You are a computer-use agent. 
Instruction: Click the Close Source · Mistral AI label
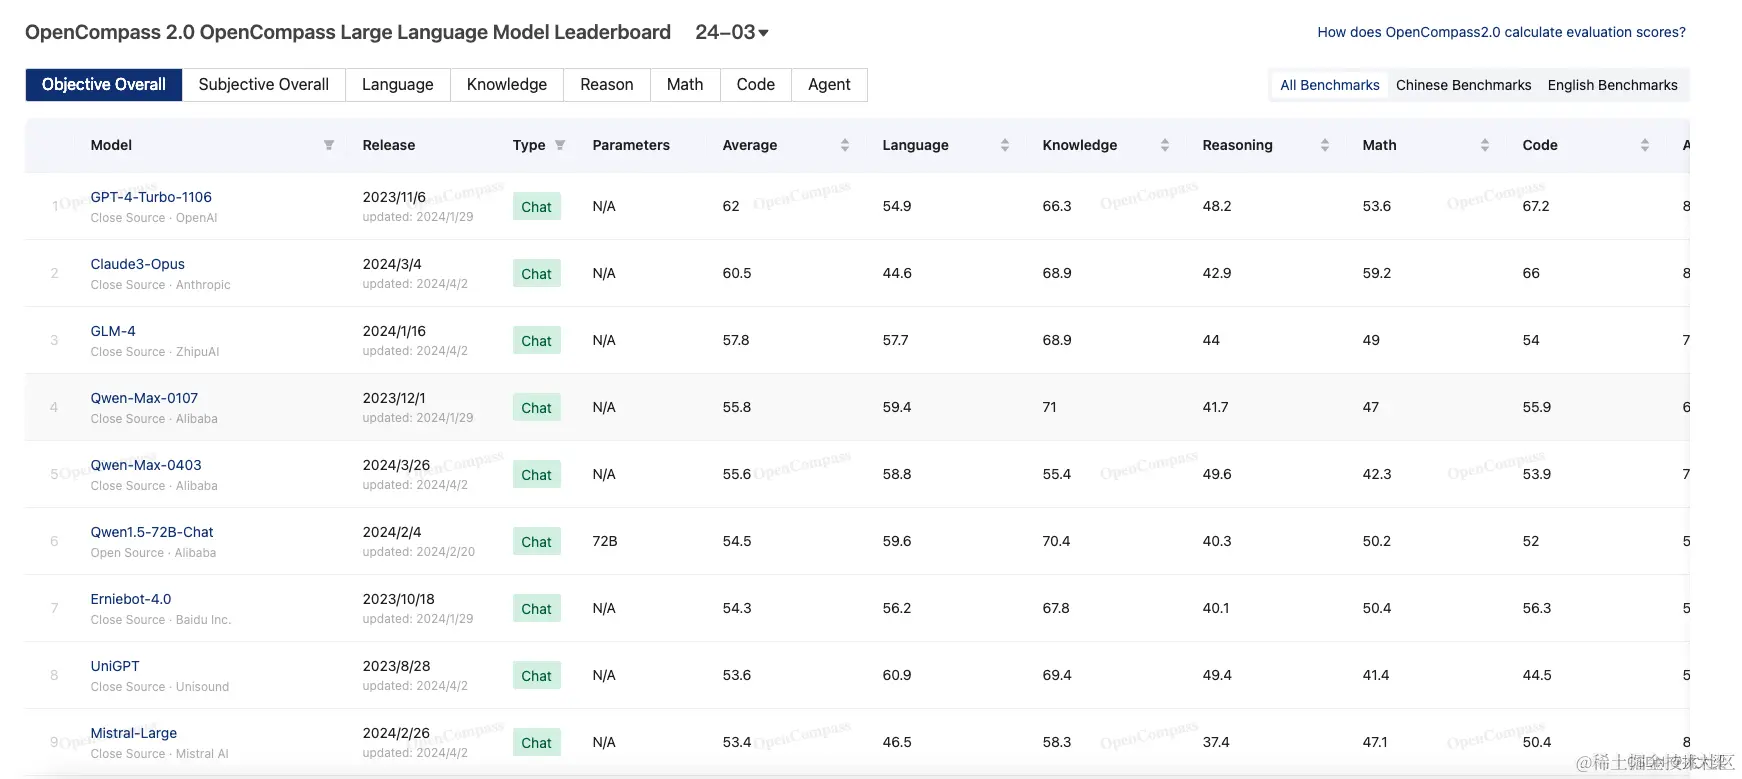160,754
